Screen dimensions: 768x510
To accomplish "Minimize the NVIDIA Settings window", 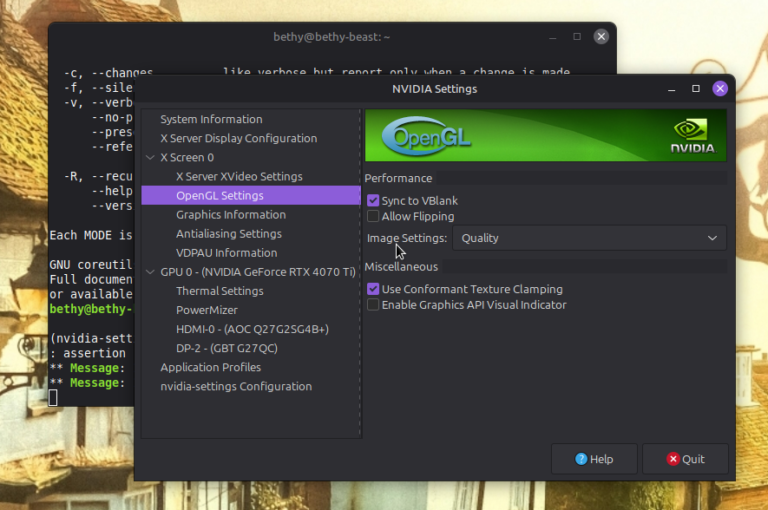I will click(672, 89).
